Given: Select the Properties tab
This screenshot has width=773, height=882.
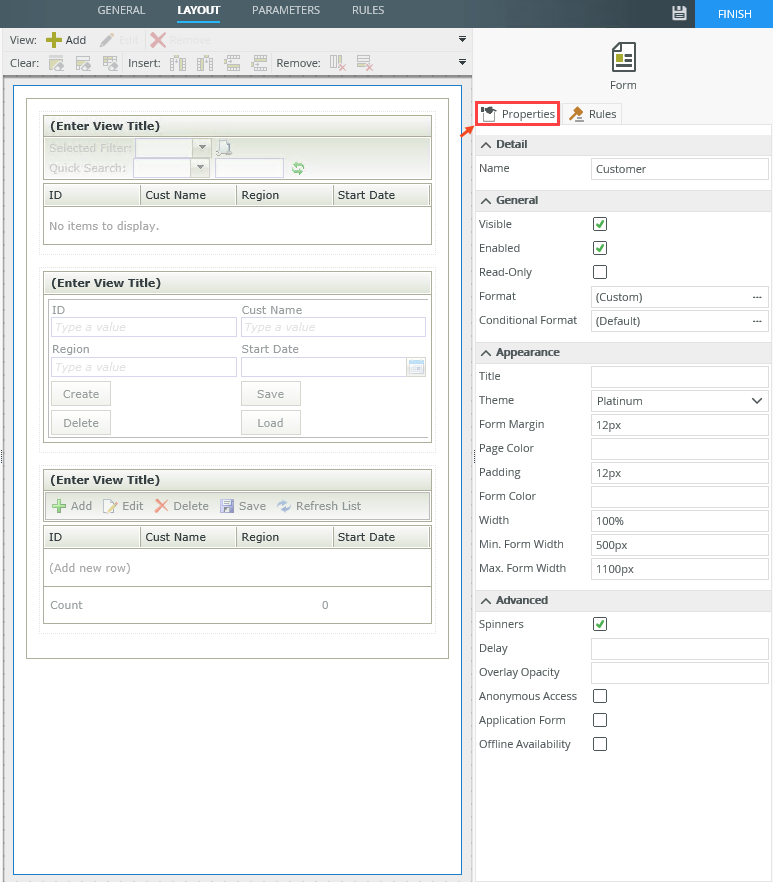Looking at the screenshot, I should pyautogui.click(x=518, y=114).
